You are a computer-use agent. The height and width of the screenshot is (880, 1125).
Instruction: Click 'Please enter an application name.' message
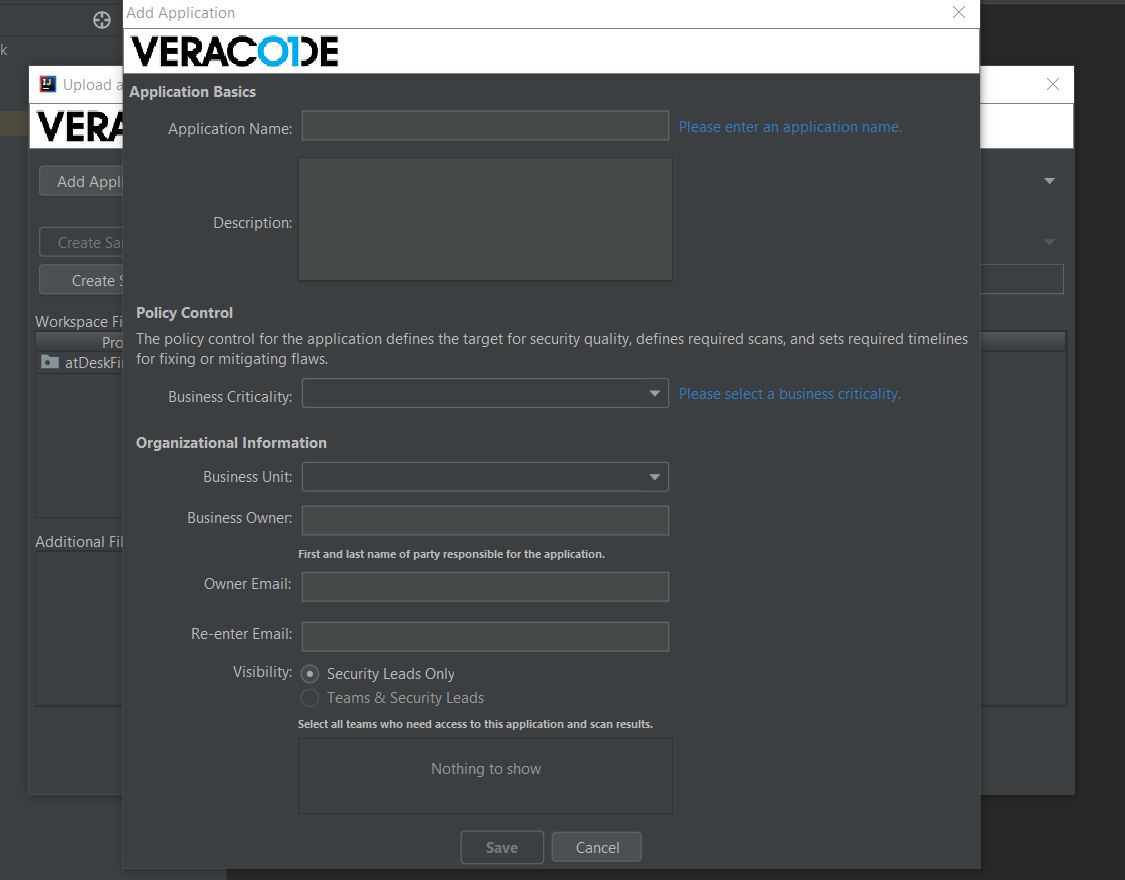pos(790,127)
